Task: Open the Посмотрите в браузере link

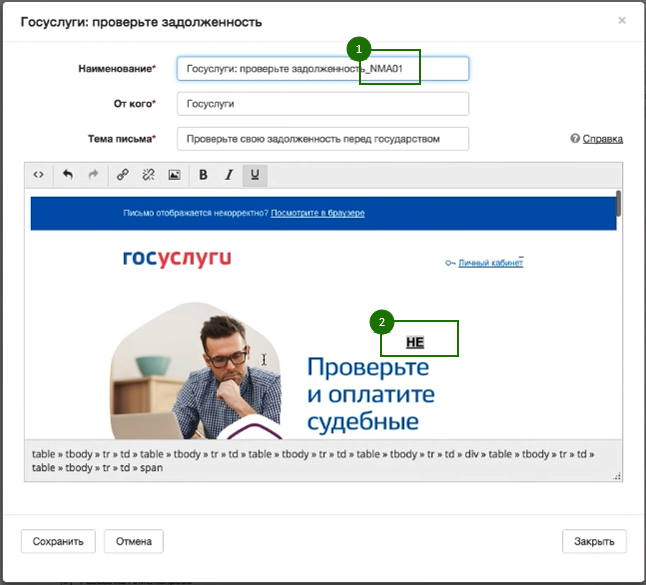Action: tap(318, 213)
